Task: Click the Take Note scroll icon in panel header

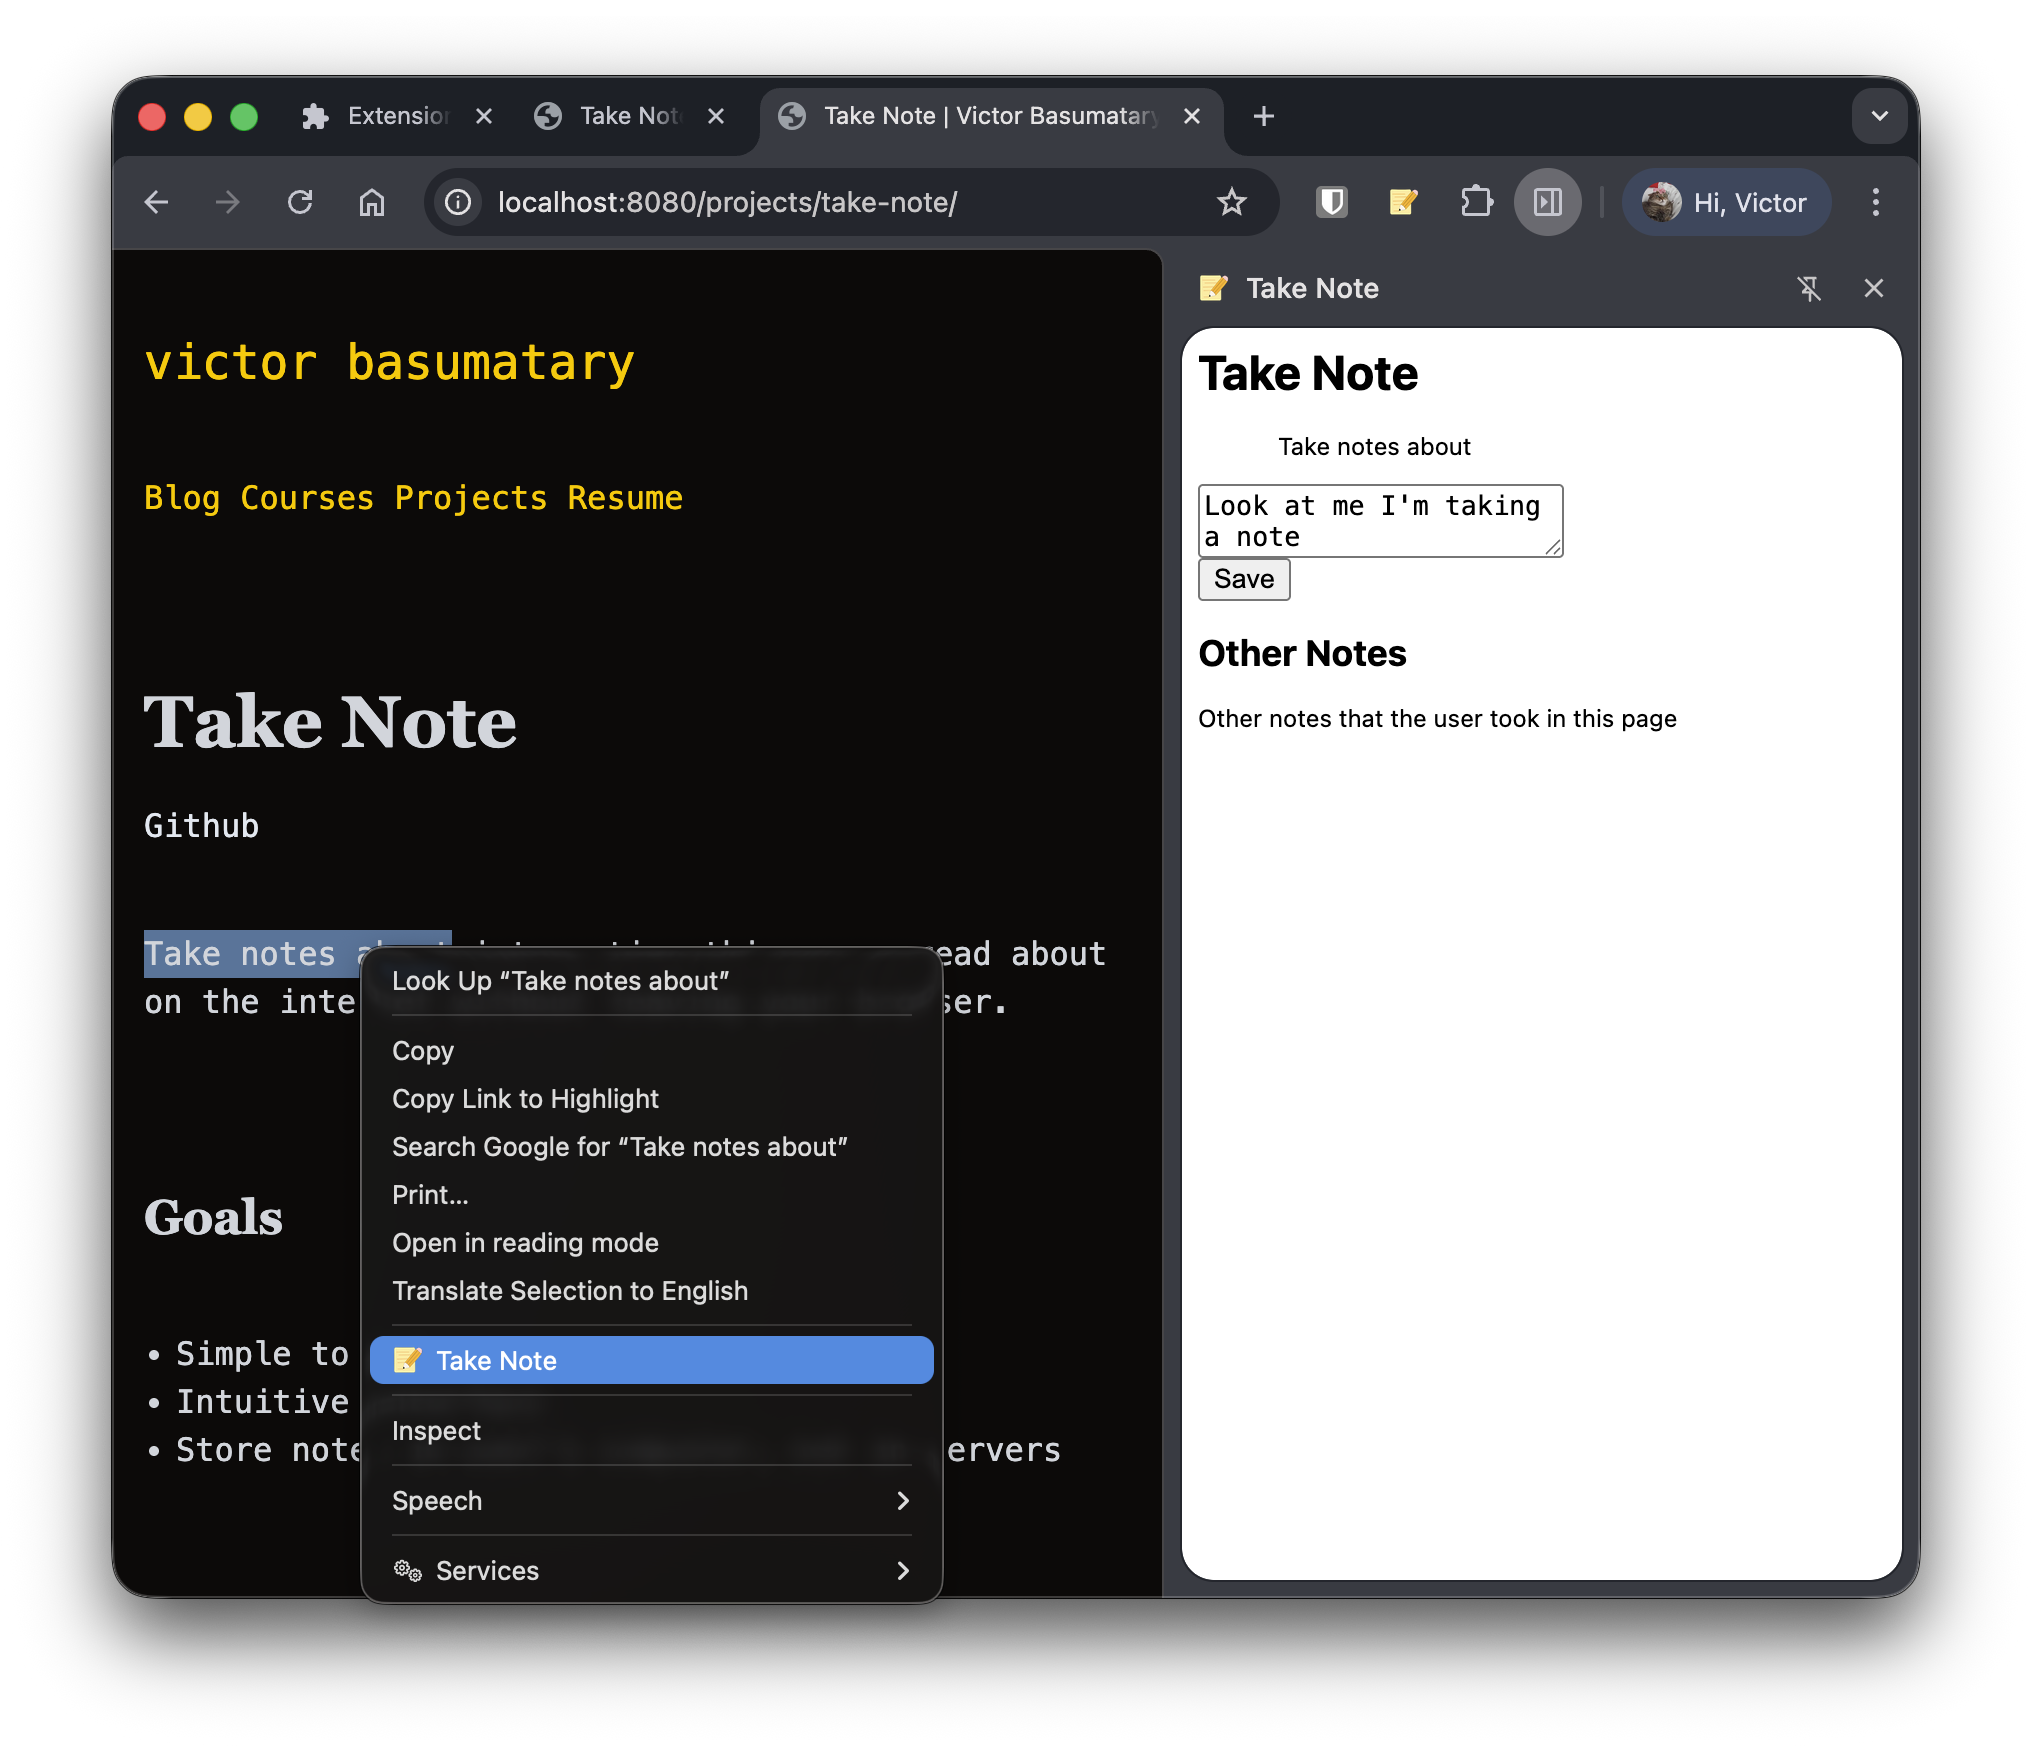Action: click(x=1215, y=288)
